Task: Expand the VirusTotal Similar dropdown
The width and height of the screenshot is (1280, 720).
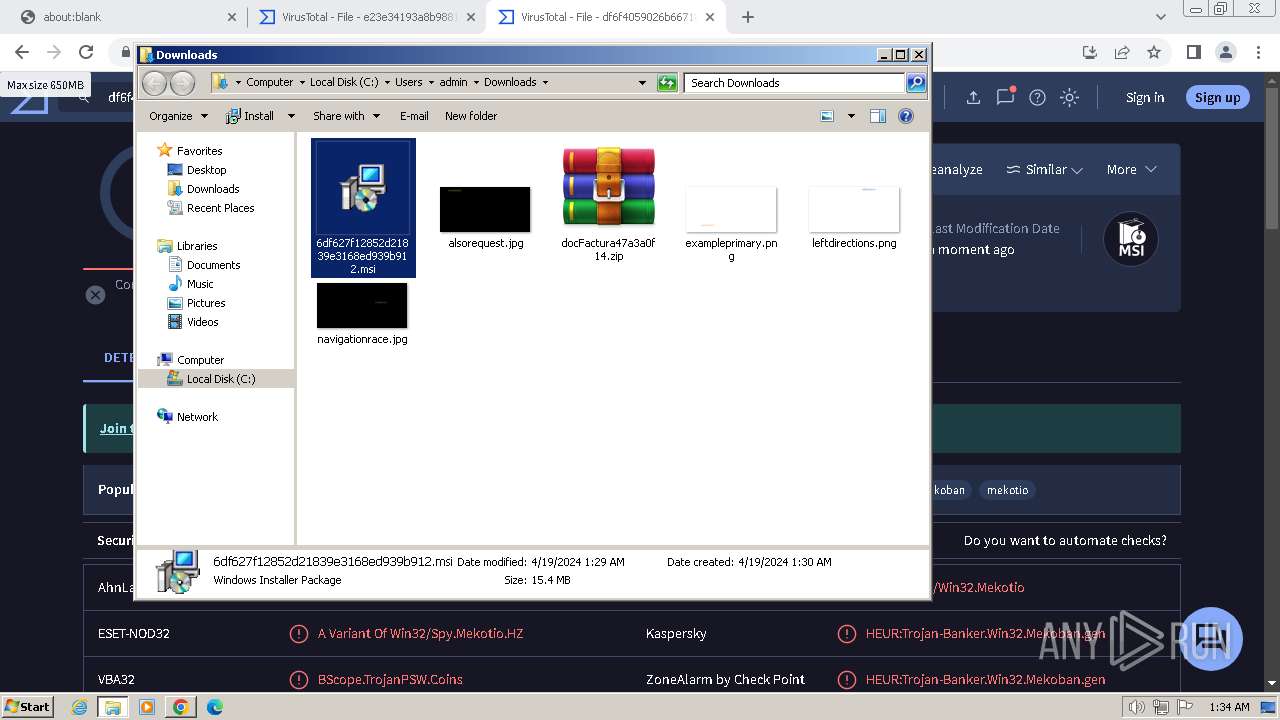Action: [1044, 170]
